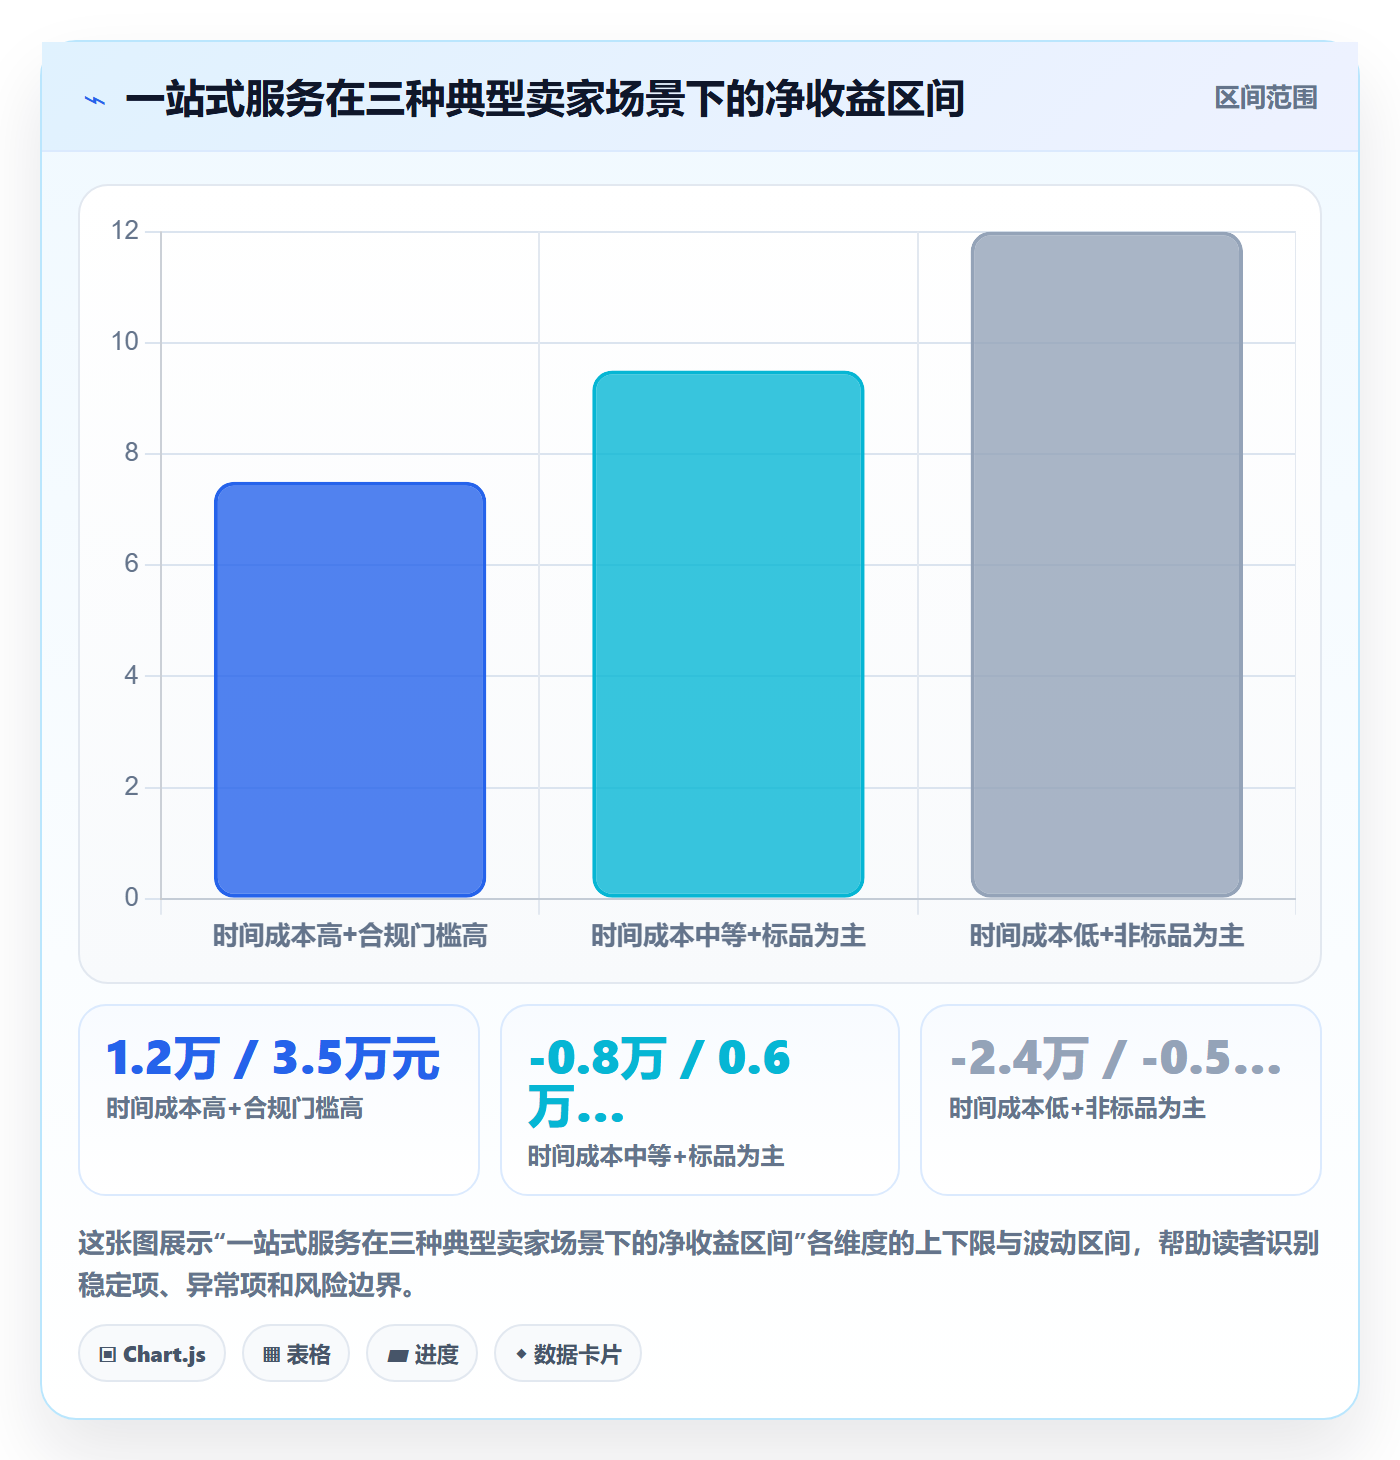Click x-axis label 时间成本中等+标品为主
The image size is (1400, 1460).
[728, 936]
